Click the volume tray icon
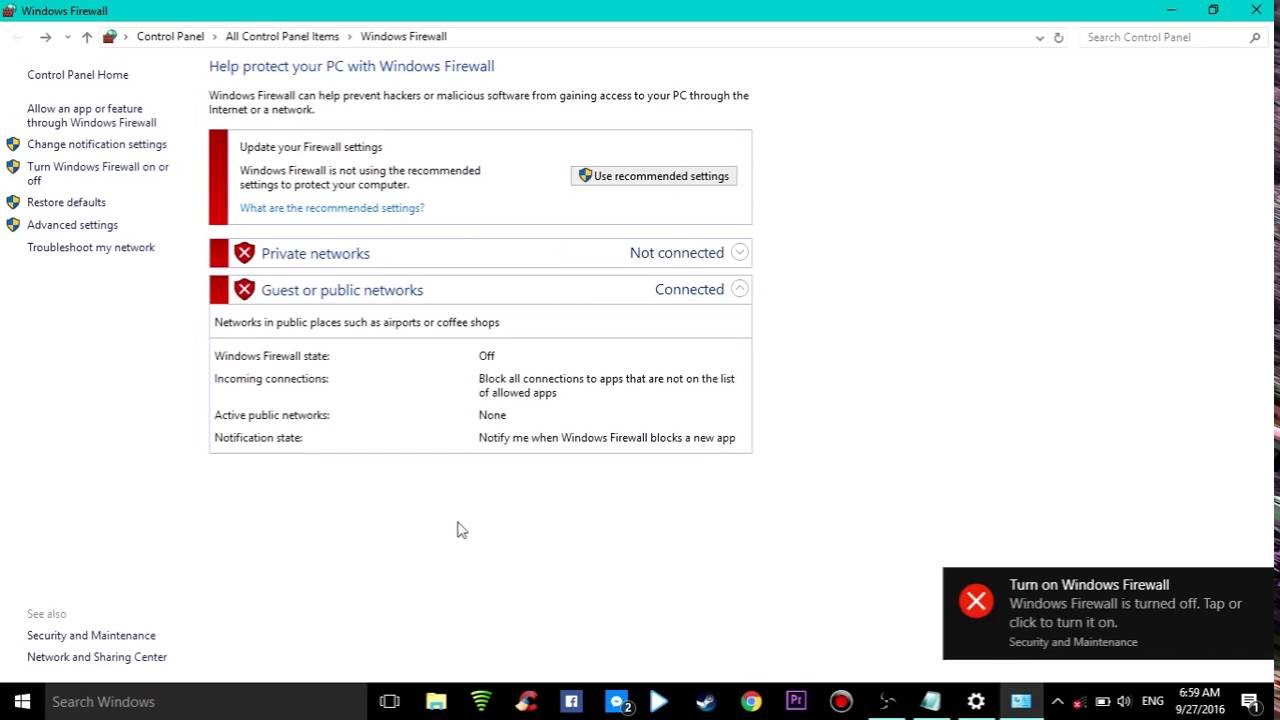1280x720 pixels. click(x=1124, y=701)
